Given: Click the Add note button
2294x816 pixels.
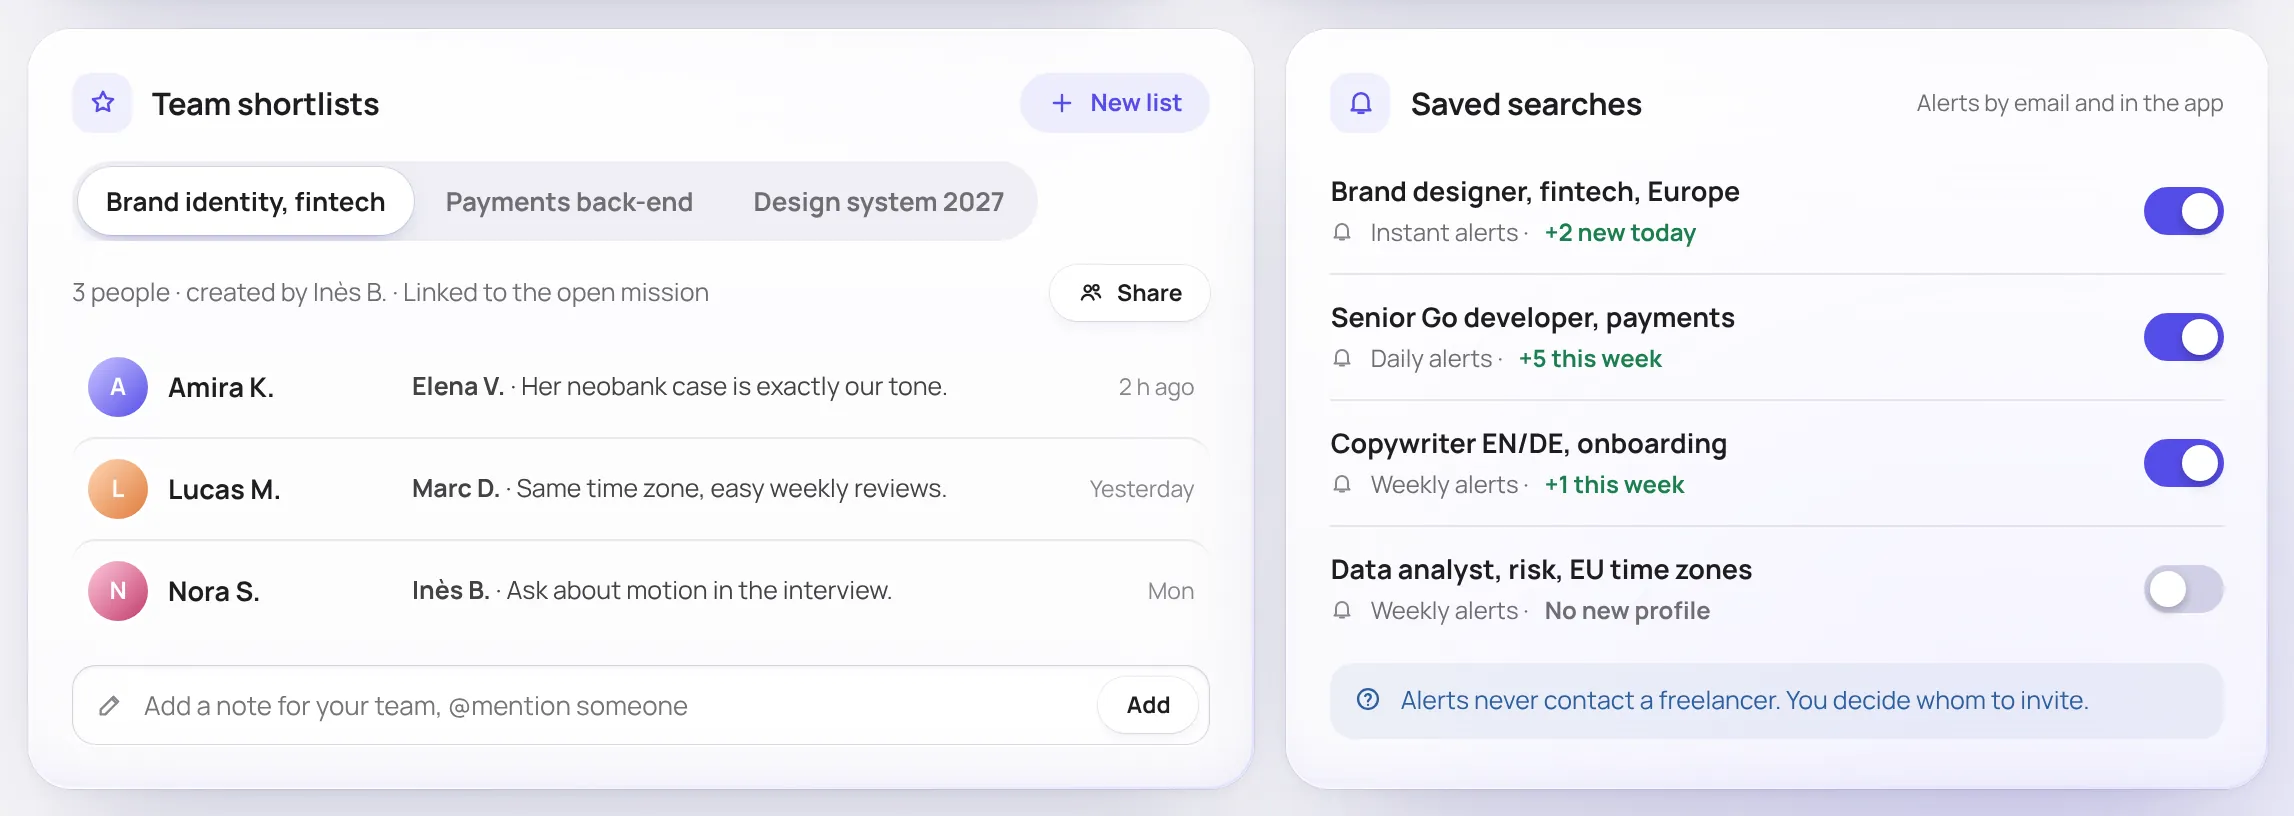Looking at the screenshot, I should [x=1148, y=705].
